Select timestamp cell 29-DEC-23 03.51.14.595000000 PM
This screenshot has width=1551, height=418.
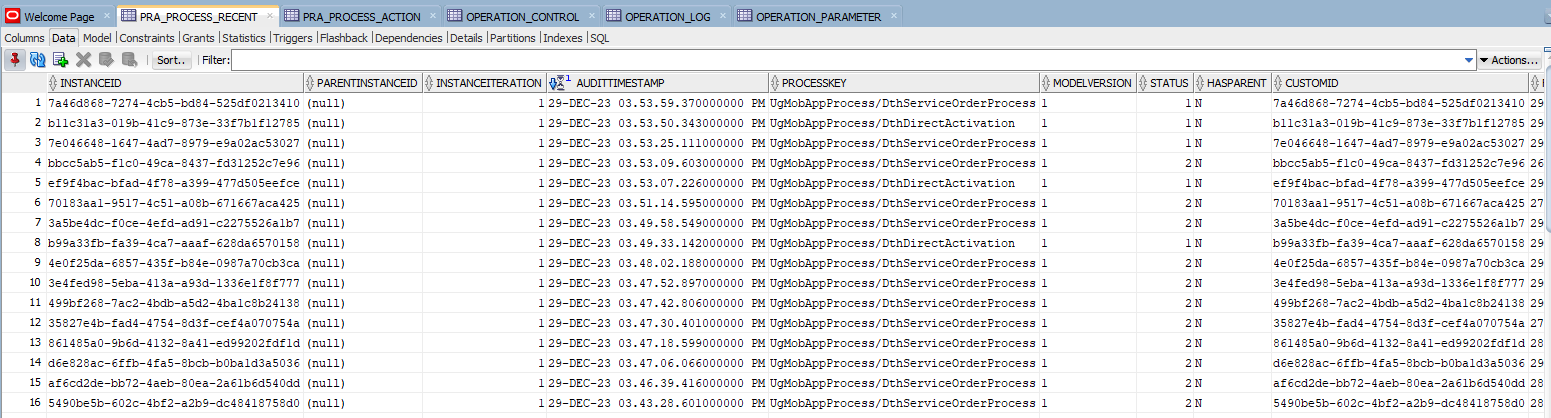tap(657, 203)
